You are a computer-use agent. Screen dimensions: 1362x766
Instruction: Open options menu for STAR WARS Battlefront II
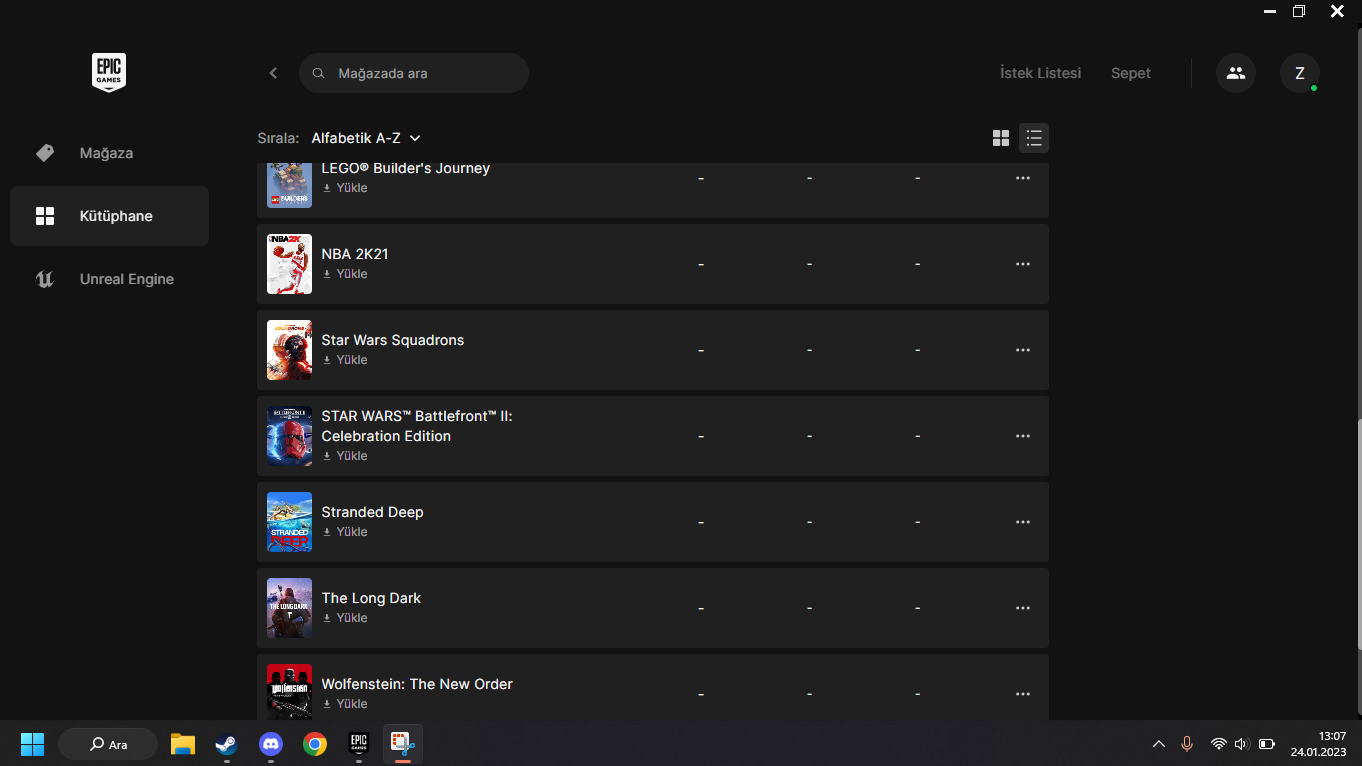[1022, 436]
